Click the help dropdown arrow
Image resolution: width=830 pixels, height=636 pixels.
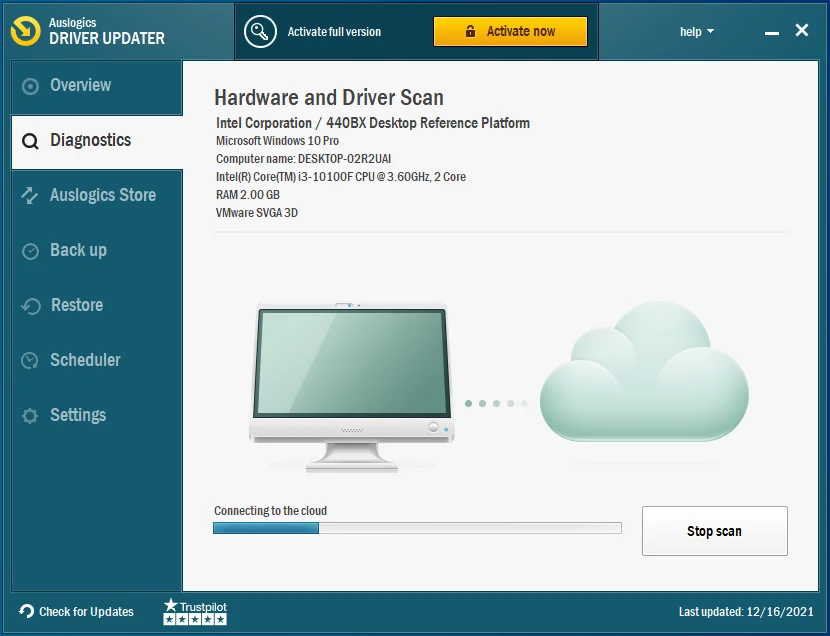click(x=710, y=32)
